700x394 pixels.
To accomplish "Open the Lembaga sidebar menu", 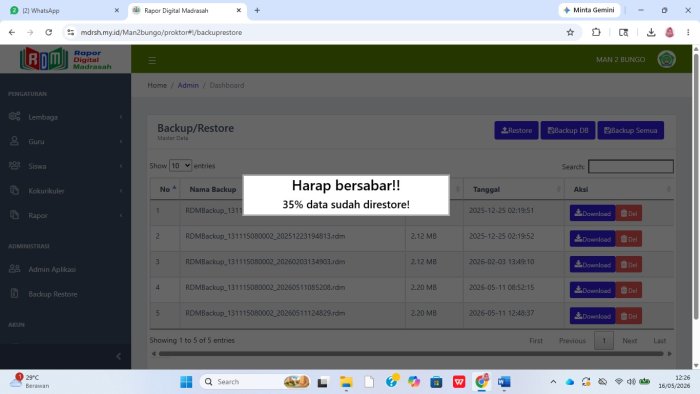I will [x=65, y=117].
